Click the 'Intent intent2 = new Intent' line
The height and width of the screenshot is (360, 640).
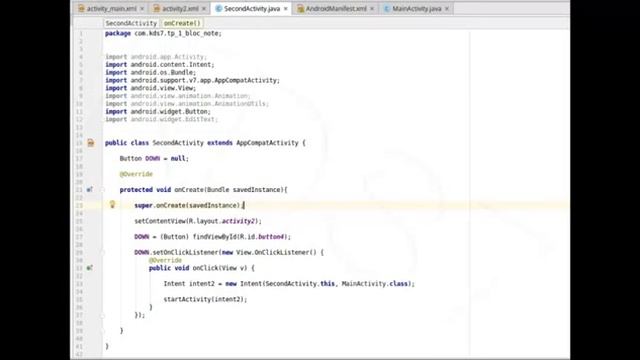tap(289, 284)
